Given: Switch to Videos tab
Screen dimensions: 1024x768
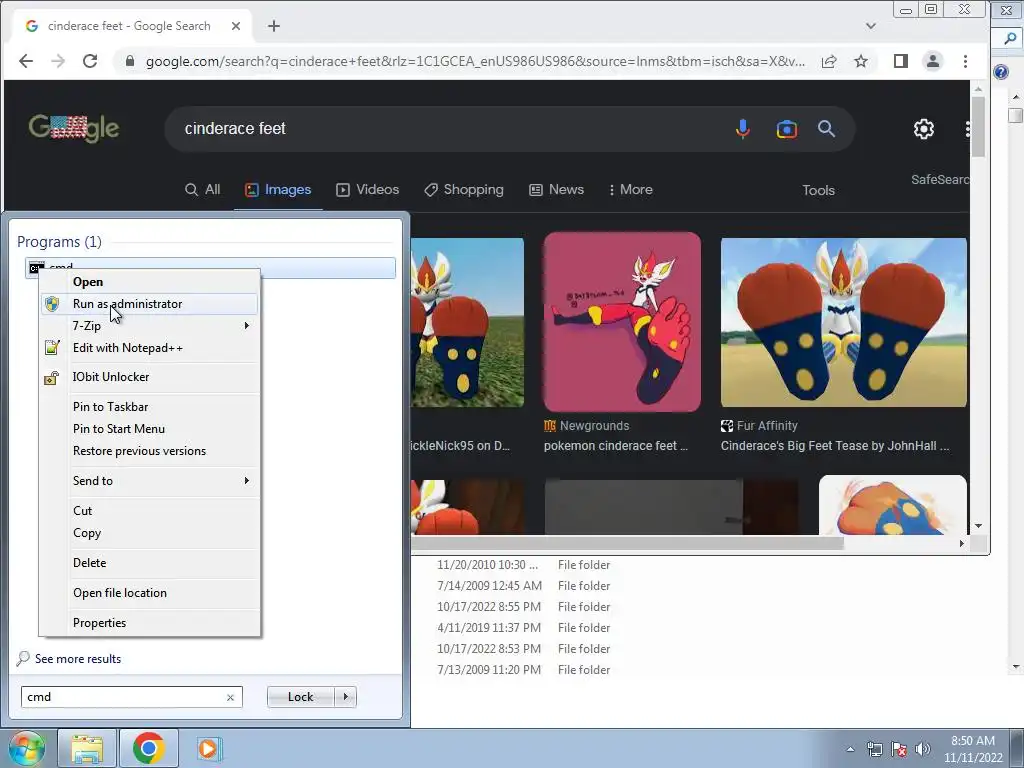Looking at the screenshot, I should (x=368, y=189).
